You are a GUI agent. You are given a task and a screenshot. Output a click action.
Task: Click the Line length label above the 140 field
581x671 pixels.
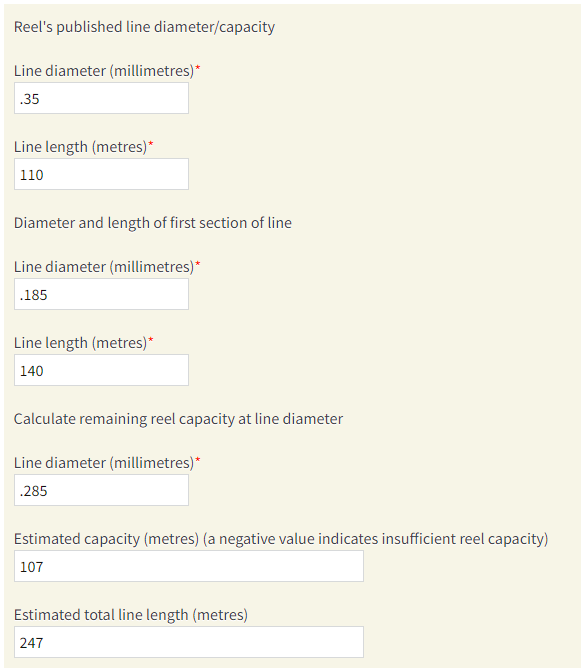(80, 343)
